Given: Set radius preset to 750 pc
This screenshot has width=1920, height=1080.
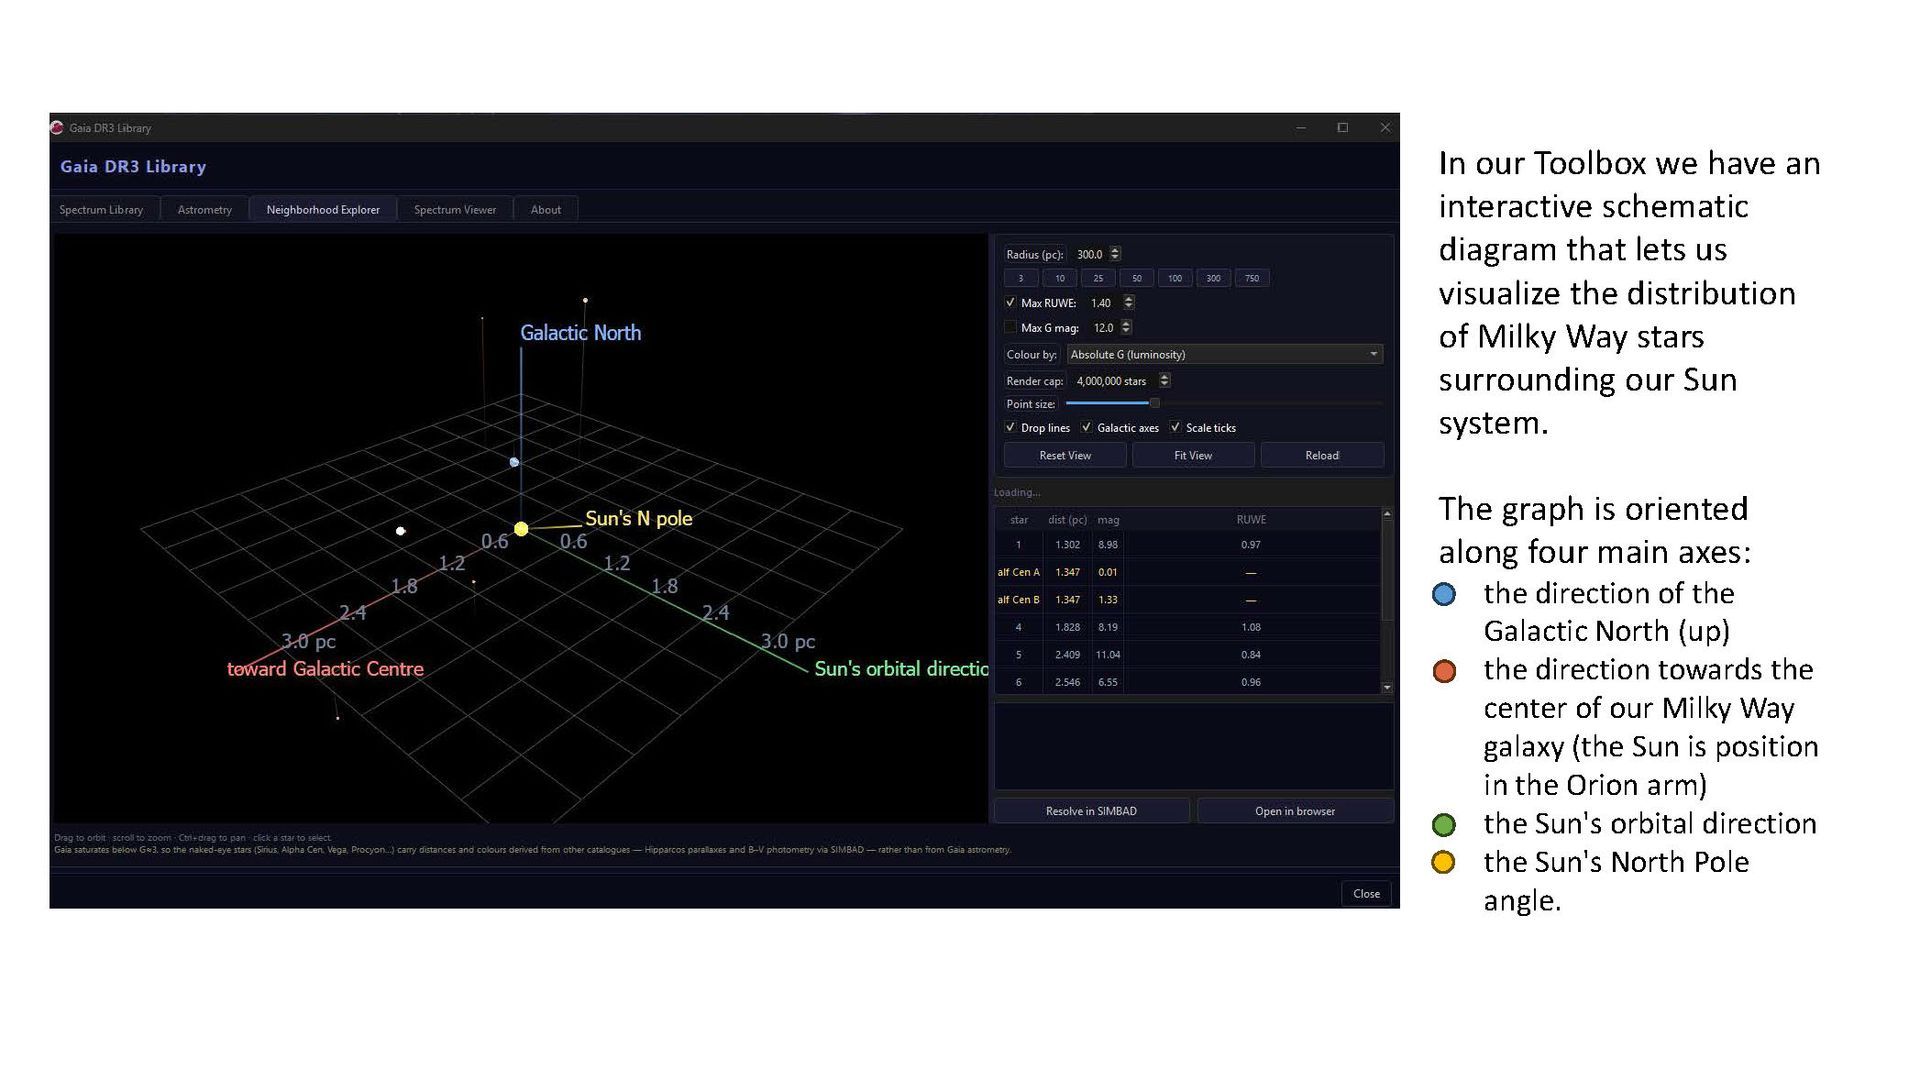Looking at the screenshot, I should pyautogui.click(x=1252, y=278).
